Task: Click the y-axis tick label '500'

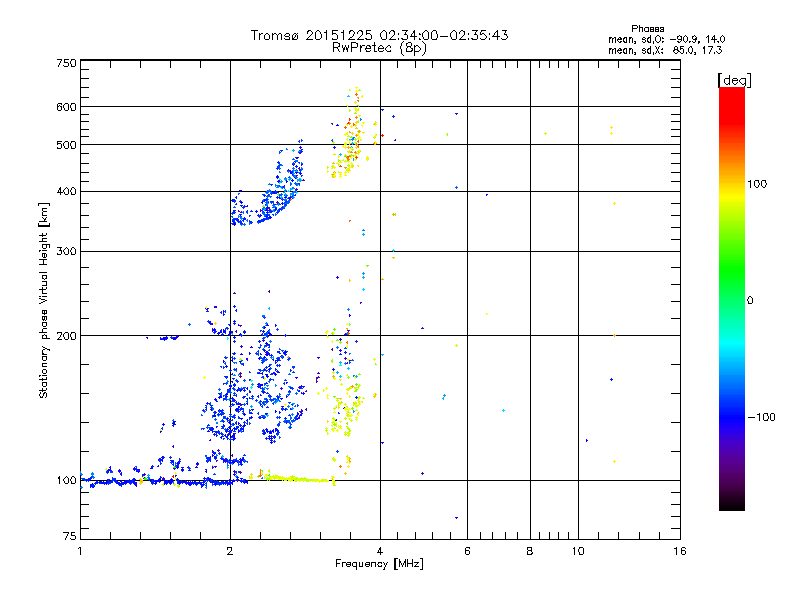Action: tap(66, 145)
